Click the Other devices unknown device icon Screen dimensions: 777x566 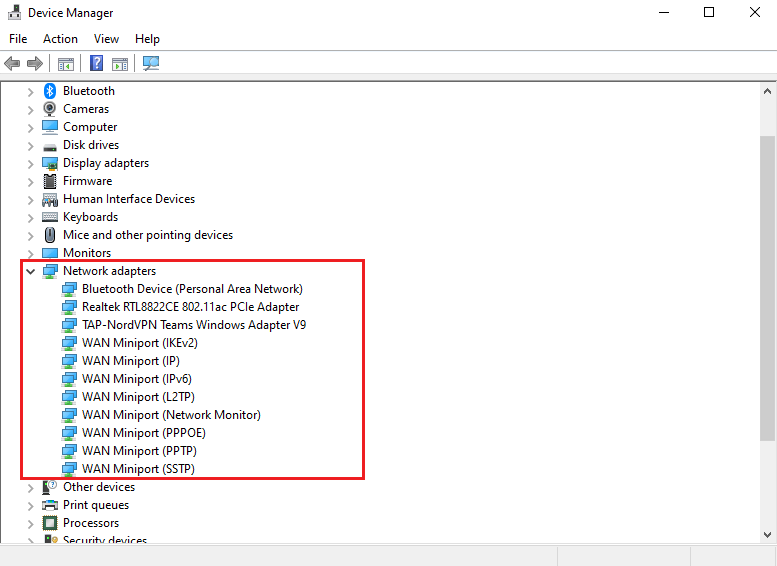tap(50, 487)
